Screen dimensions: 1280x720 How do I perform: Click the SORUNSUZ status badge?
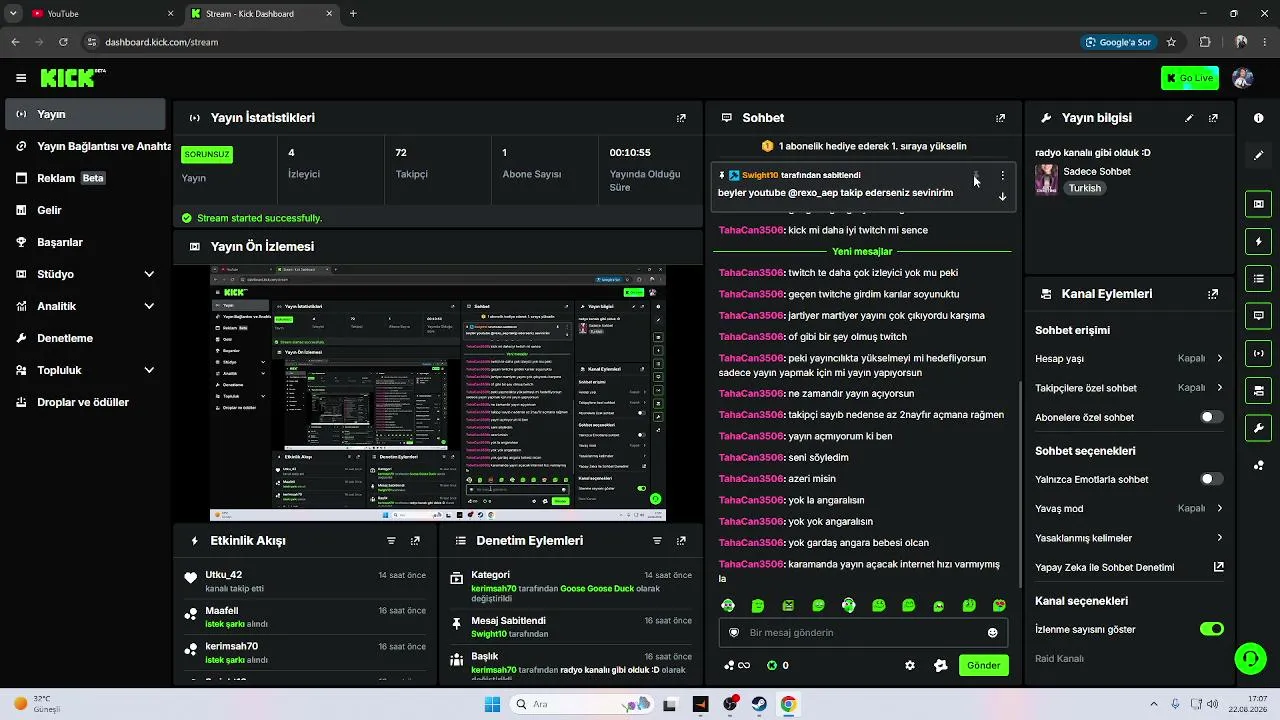point(207,155)
